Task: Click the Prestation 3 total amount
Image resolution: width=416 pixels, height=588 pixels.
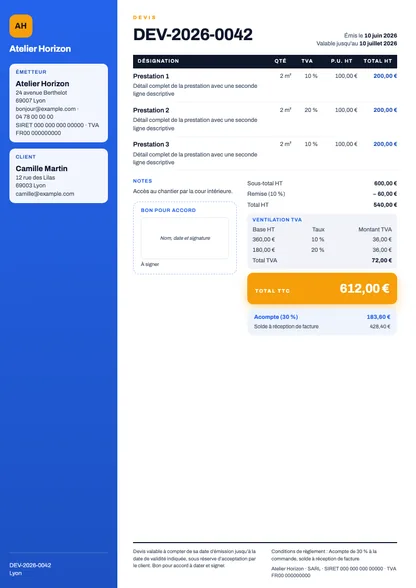Action: [385, 144]
